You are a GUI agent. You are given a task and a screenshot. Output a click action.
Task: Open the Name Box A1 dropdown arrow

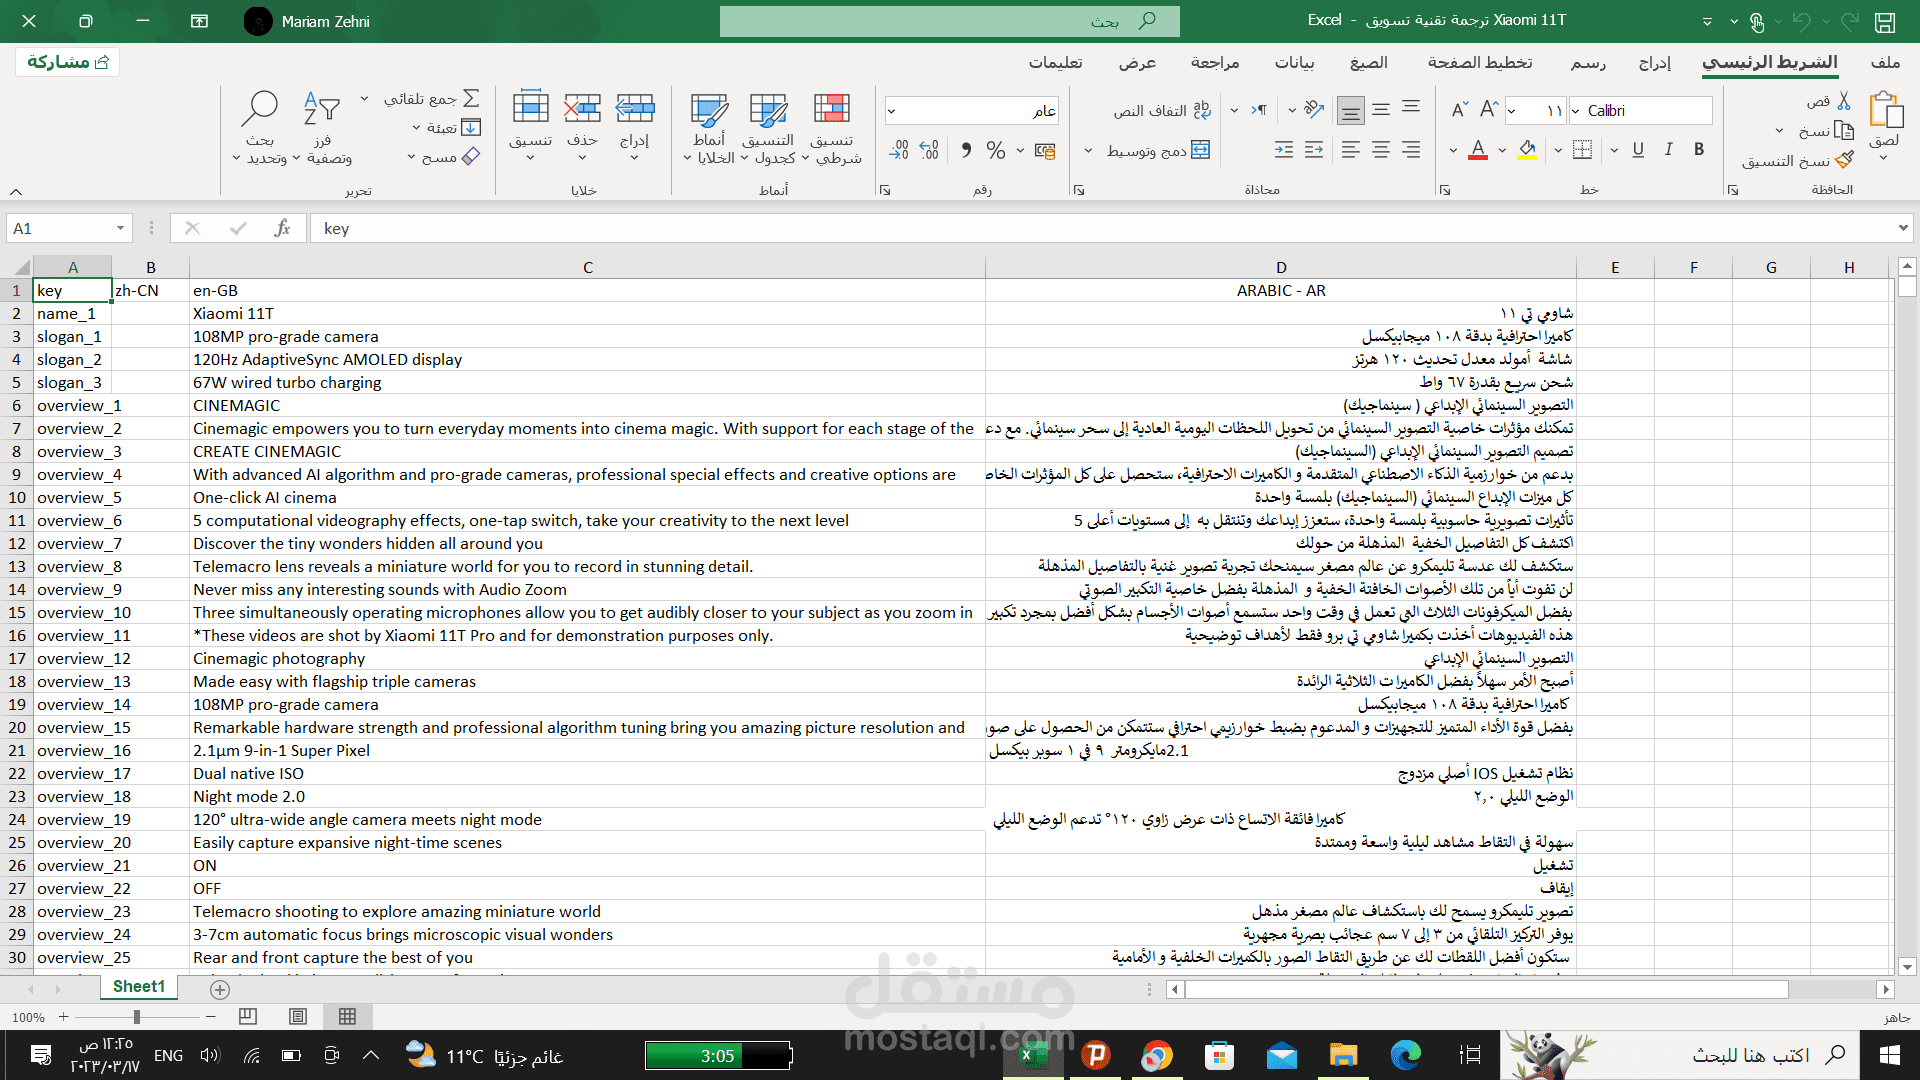pos(120,228)
